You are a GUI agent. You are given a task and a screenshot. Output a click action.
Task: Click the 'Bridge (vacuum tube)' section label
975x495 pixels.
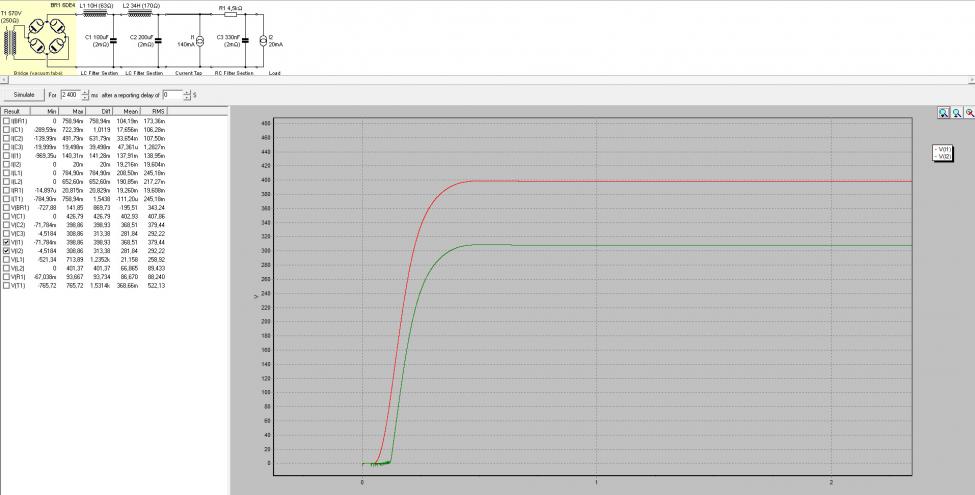38,73
